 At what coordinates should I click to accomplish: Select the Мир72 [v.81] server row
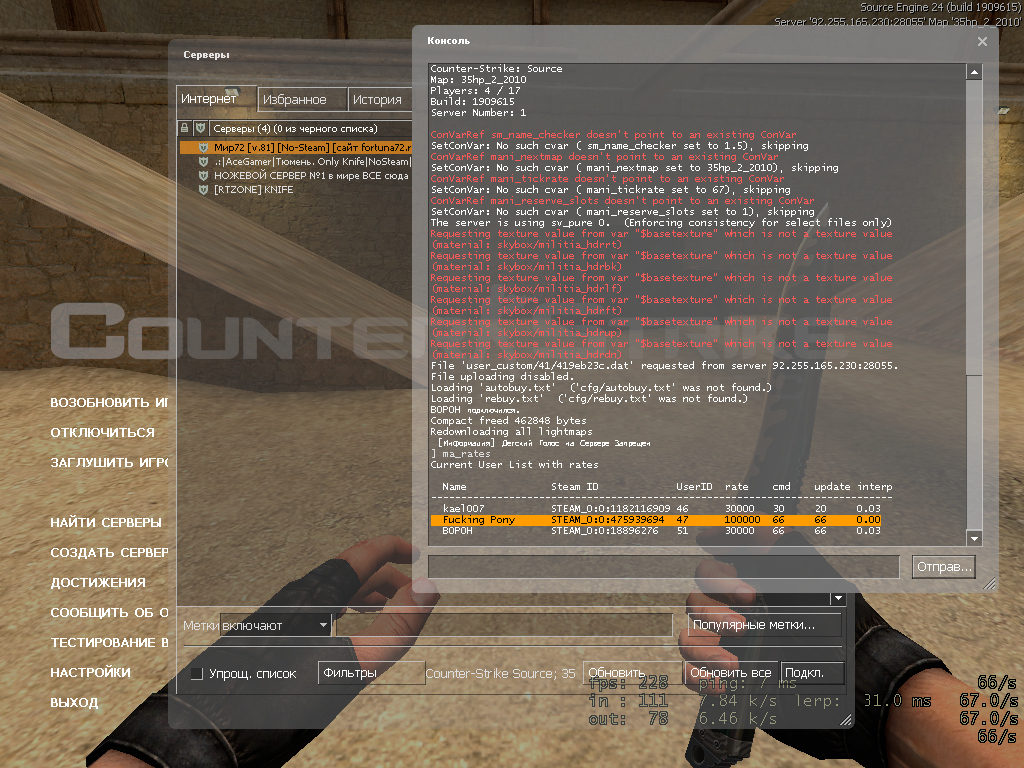[295, 148]
